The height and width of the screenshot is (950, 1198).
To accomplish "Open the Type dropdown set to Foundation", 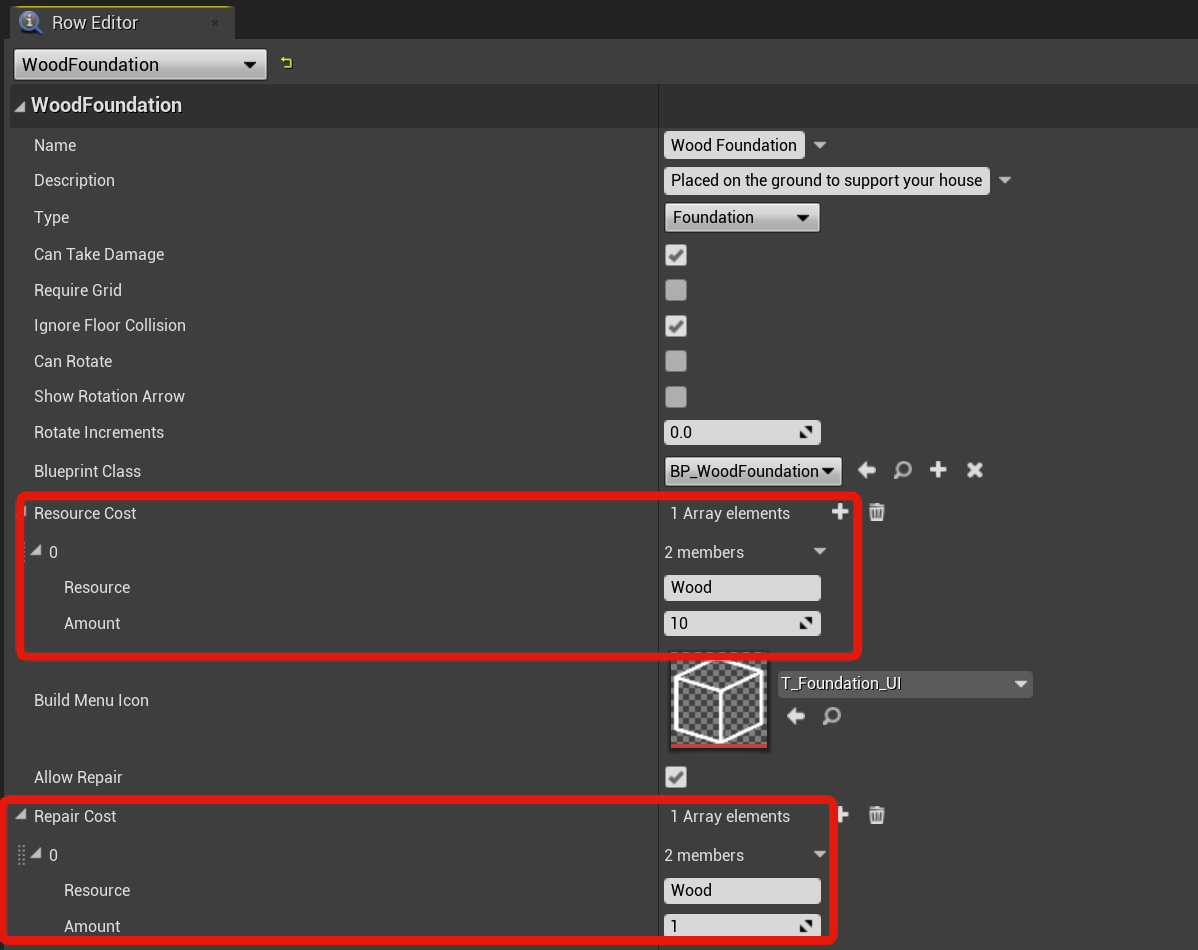I will click(x=741, y=217).
